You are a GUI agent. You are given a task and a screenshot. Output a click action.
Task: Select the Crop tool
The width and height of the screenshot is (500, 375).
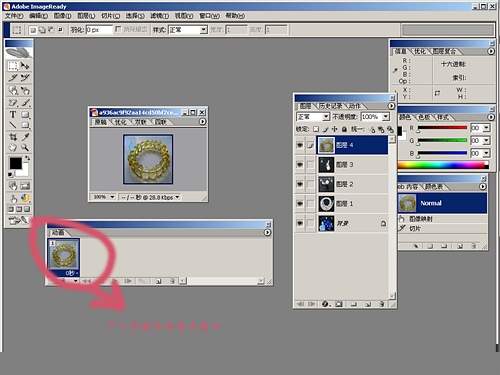click(13, 137)
